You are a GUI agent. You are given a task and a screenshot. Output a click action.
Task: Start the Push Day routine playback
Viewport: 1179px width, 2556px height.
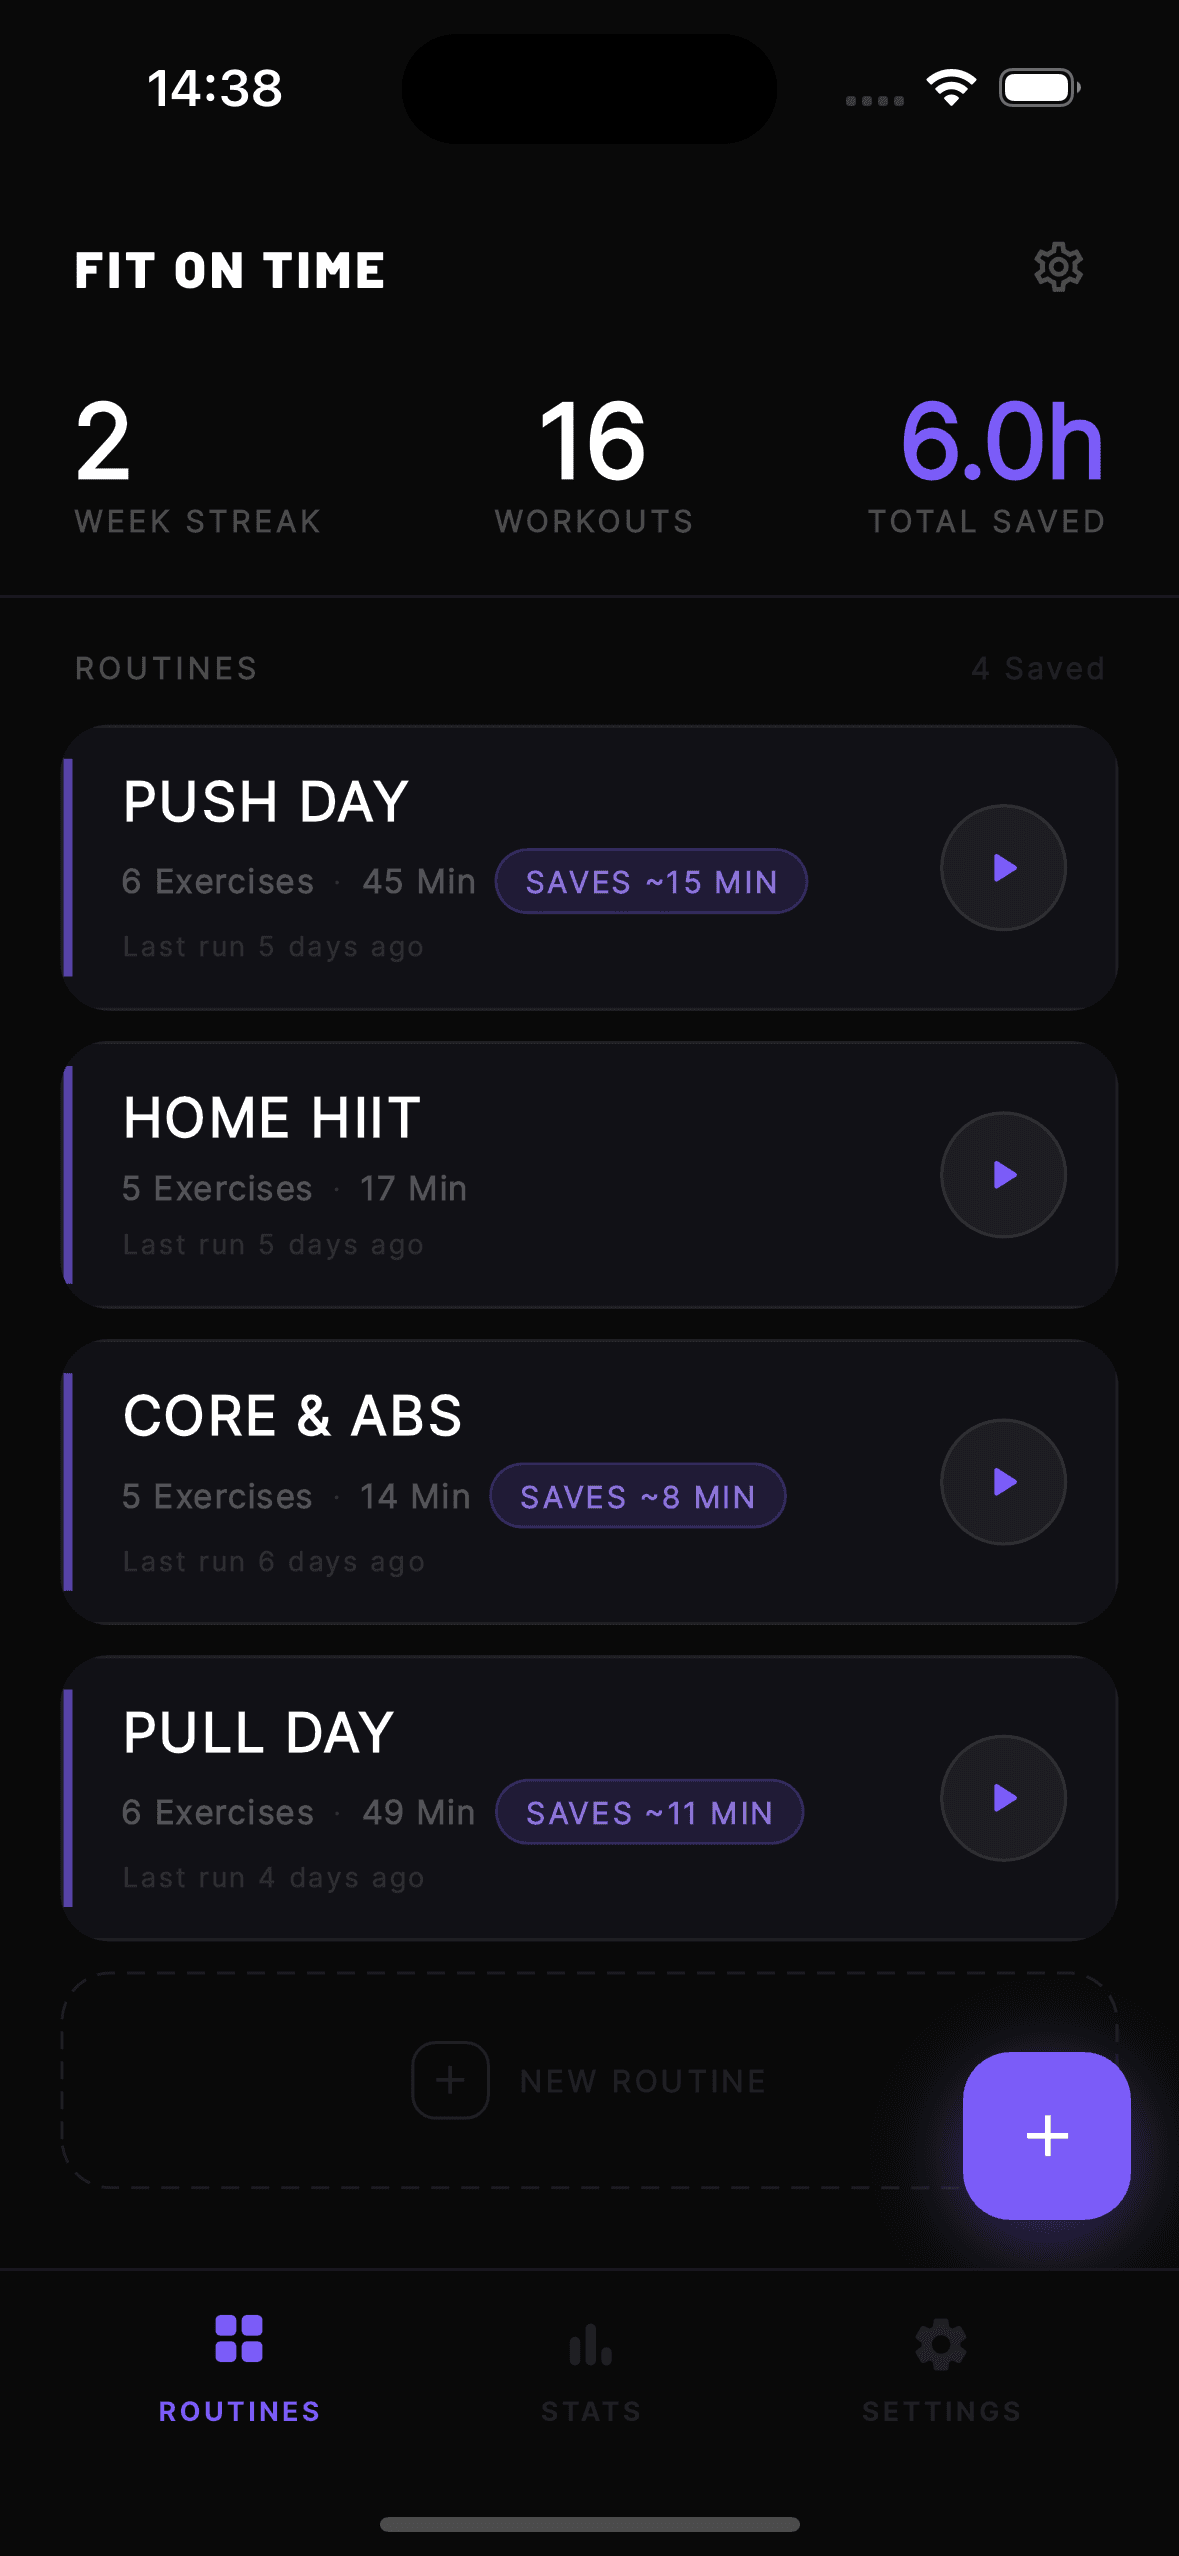1002,868
